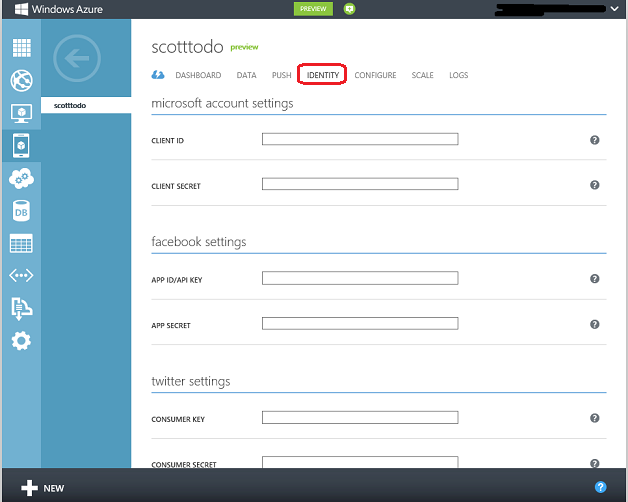Switch to the Identity tab
This screenshot has height=502, width=628.
(322, 75)
